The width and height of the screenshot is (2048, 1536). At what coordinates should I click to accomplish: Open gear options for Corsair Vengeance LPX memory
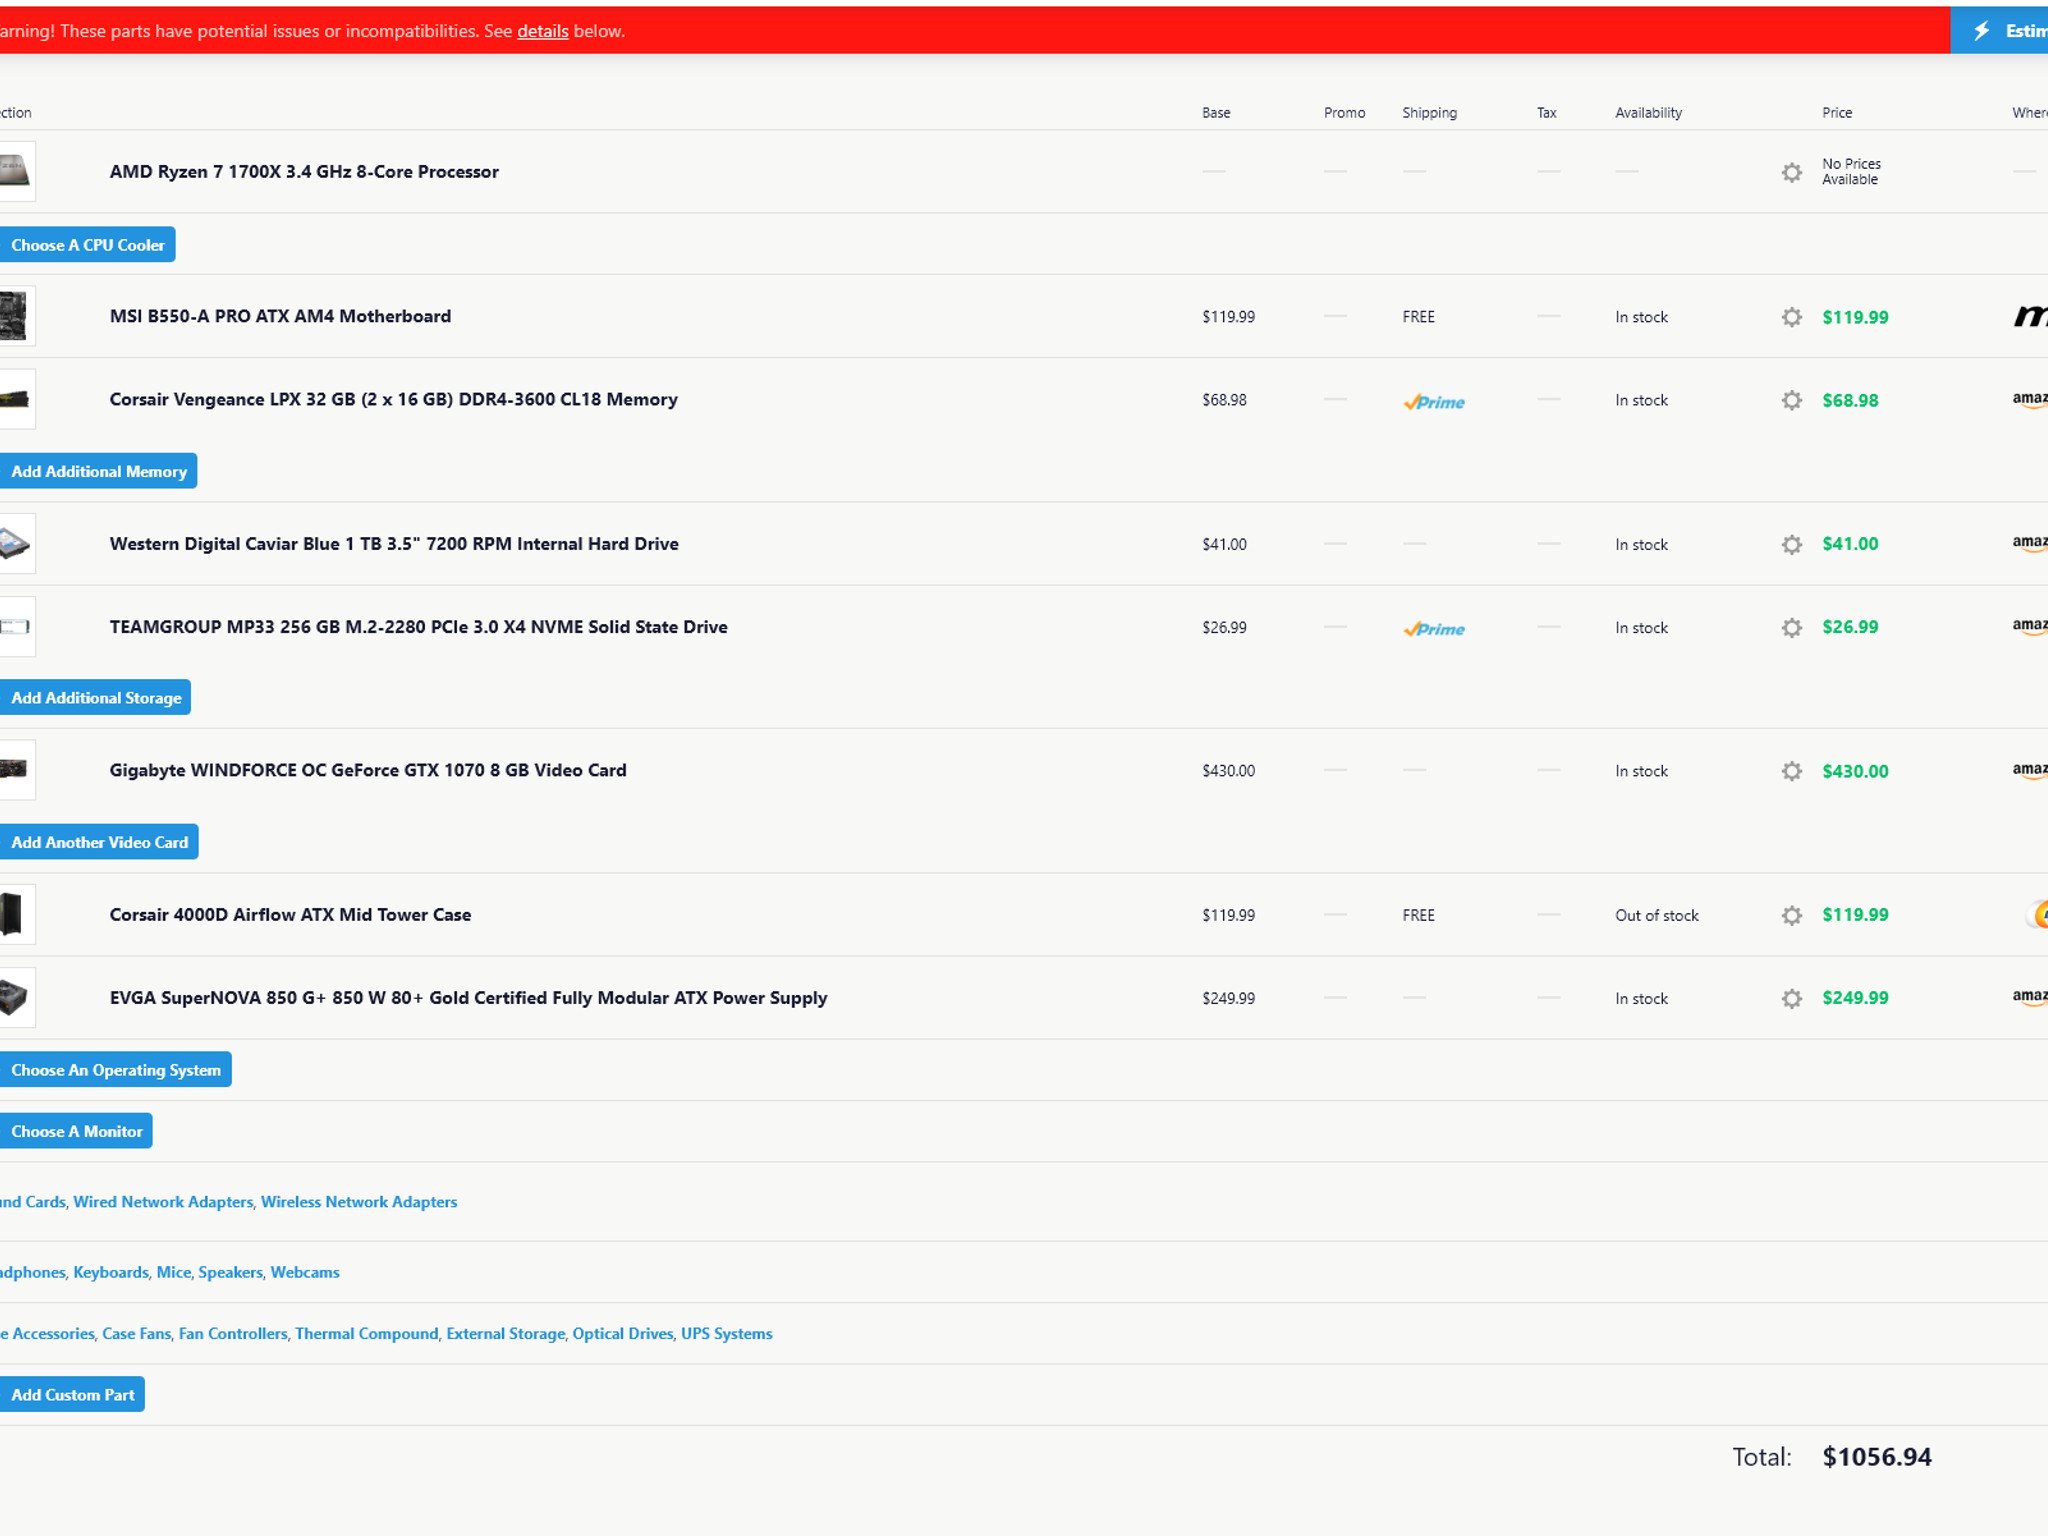click(1791, 400)
